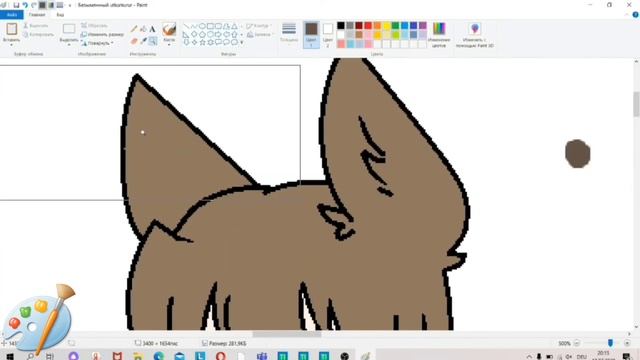Choose the Diamond shape

click(x=194, y=34)
